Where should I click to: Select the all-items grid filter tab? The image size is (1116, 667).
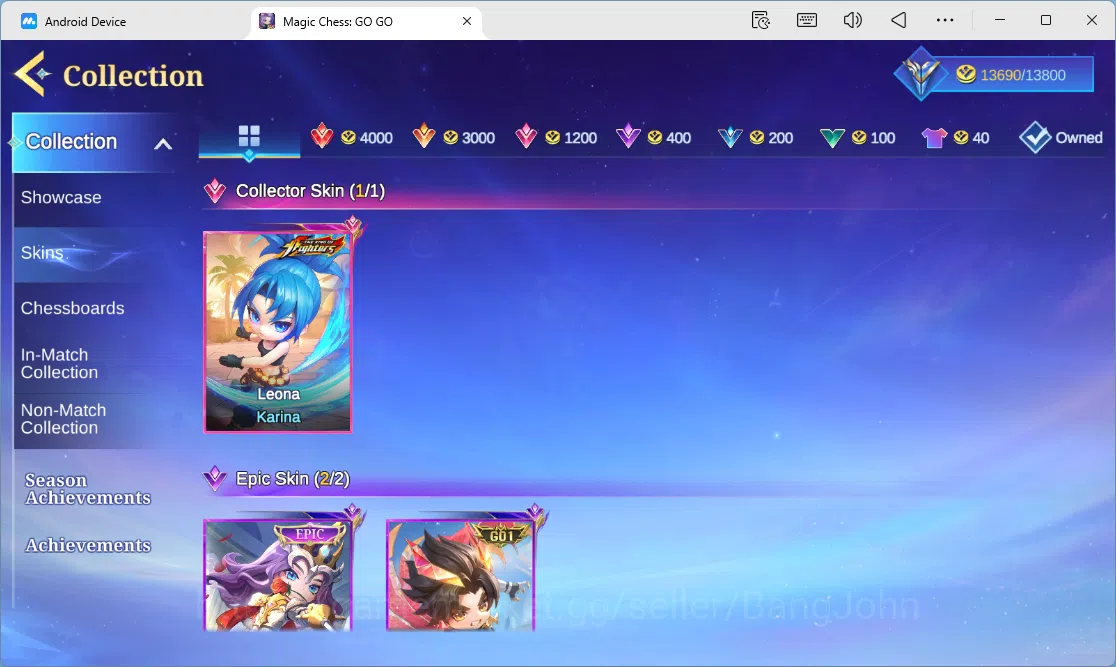[x=249, y=136]
